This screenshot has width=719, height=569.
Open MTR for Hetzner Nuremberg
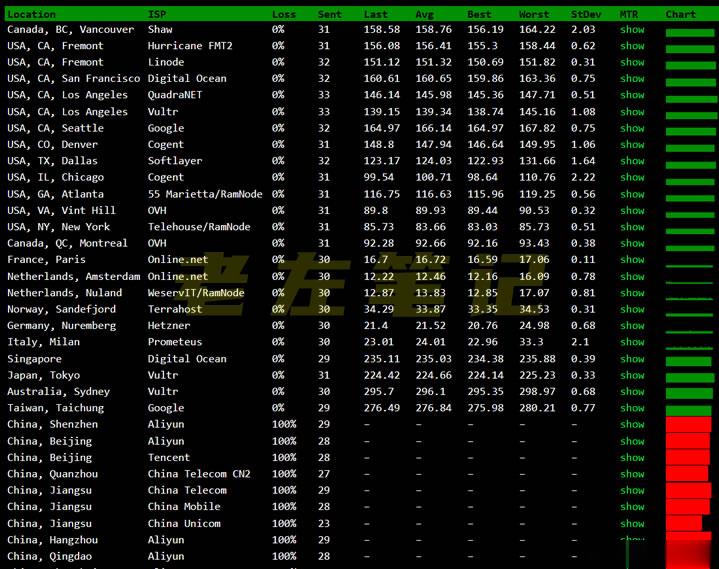click(x=632, y=326)
